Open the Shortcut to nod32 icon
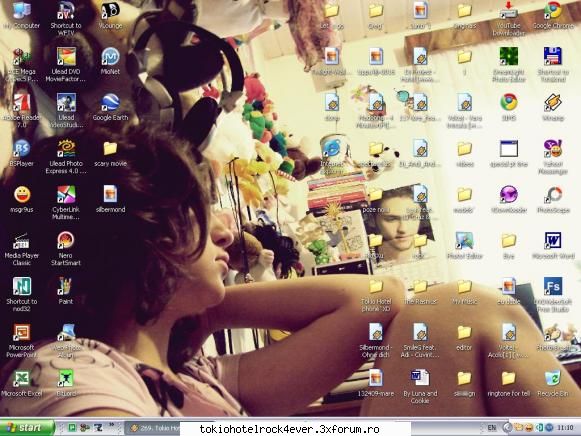The height and width of the screenshot is (436, 581). click(x=21, y=294)
